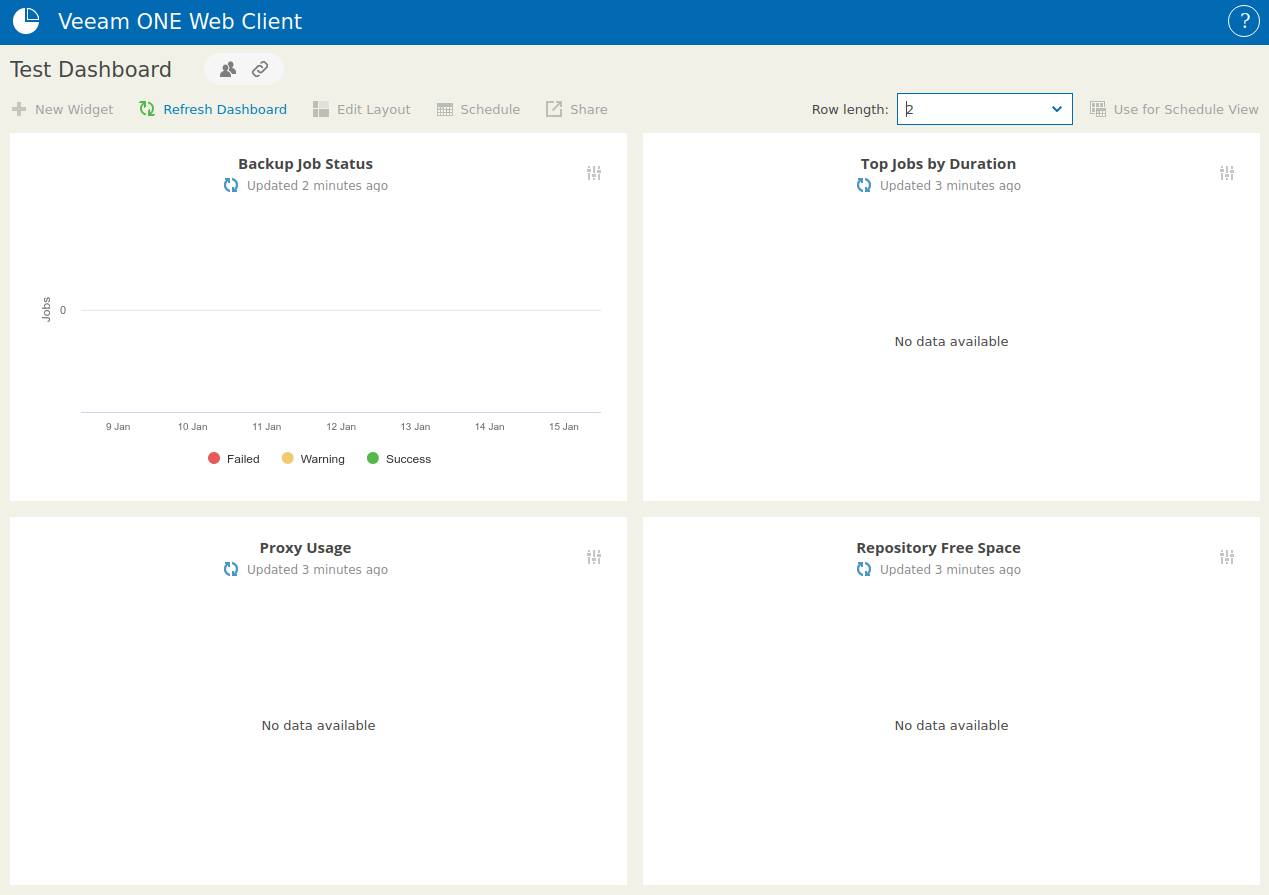Viewport: 1269px width, 895px height.
Task: Expand the Row length dropdown arrow
Action: coord(1057,109)
